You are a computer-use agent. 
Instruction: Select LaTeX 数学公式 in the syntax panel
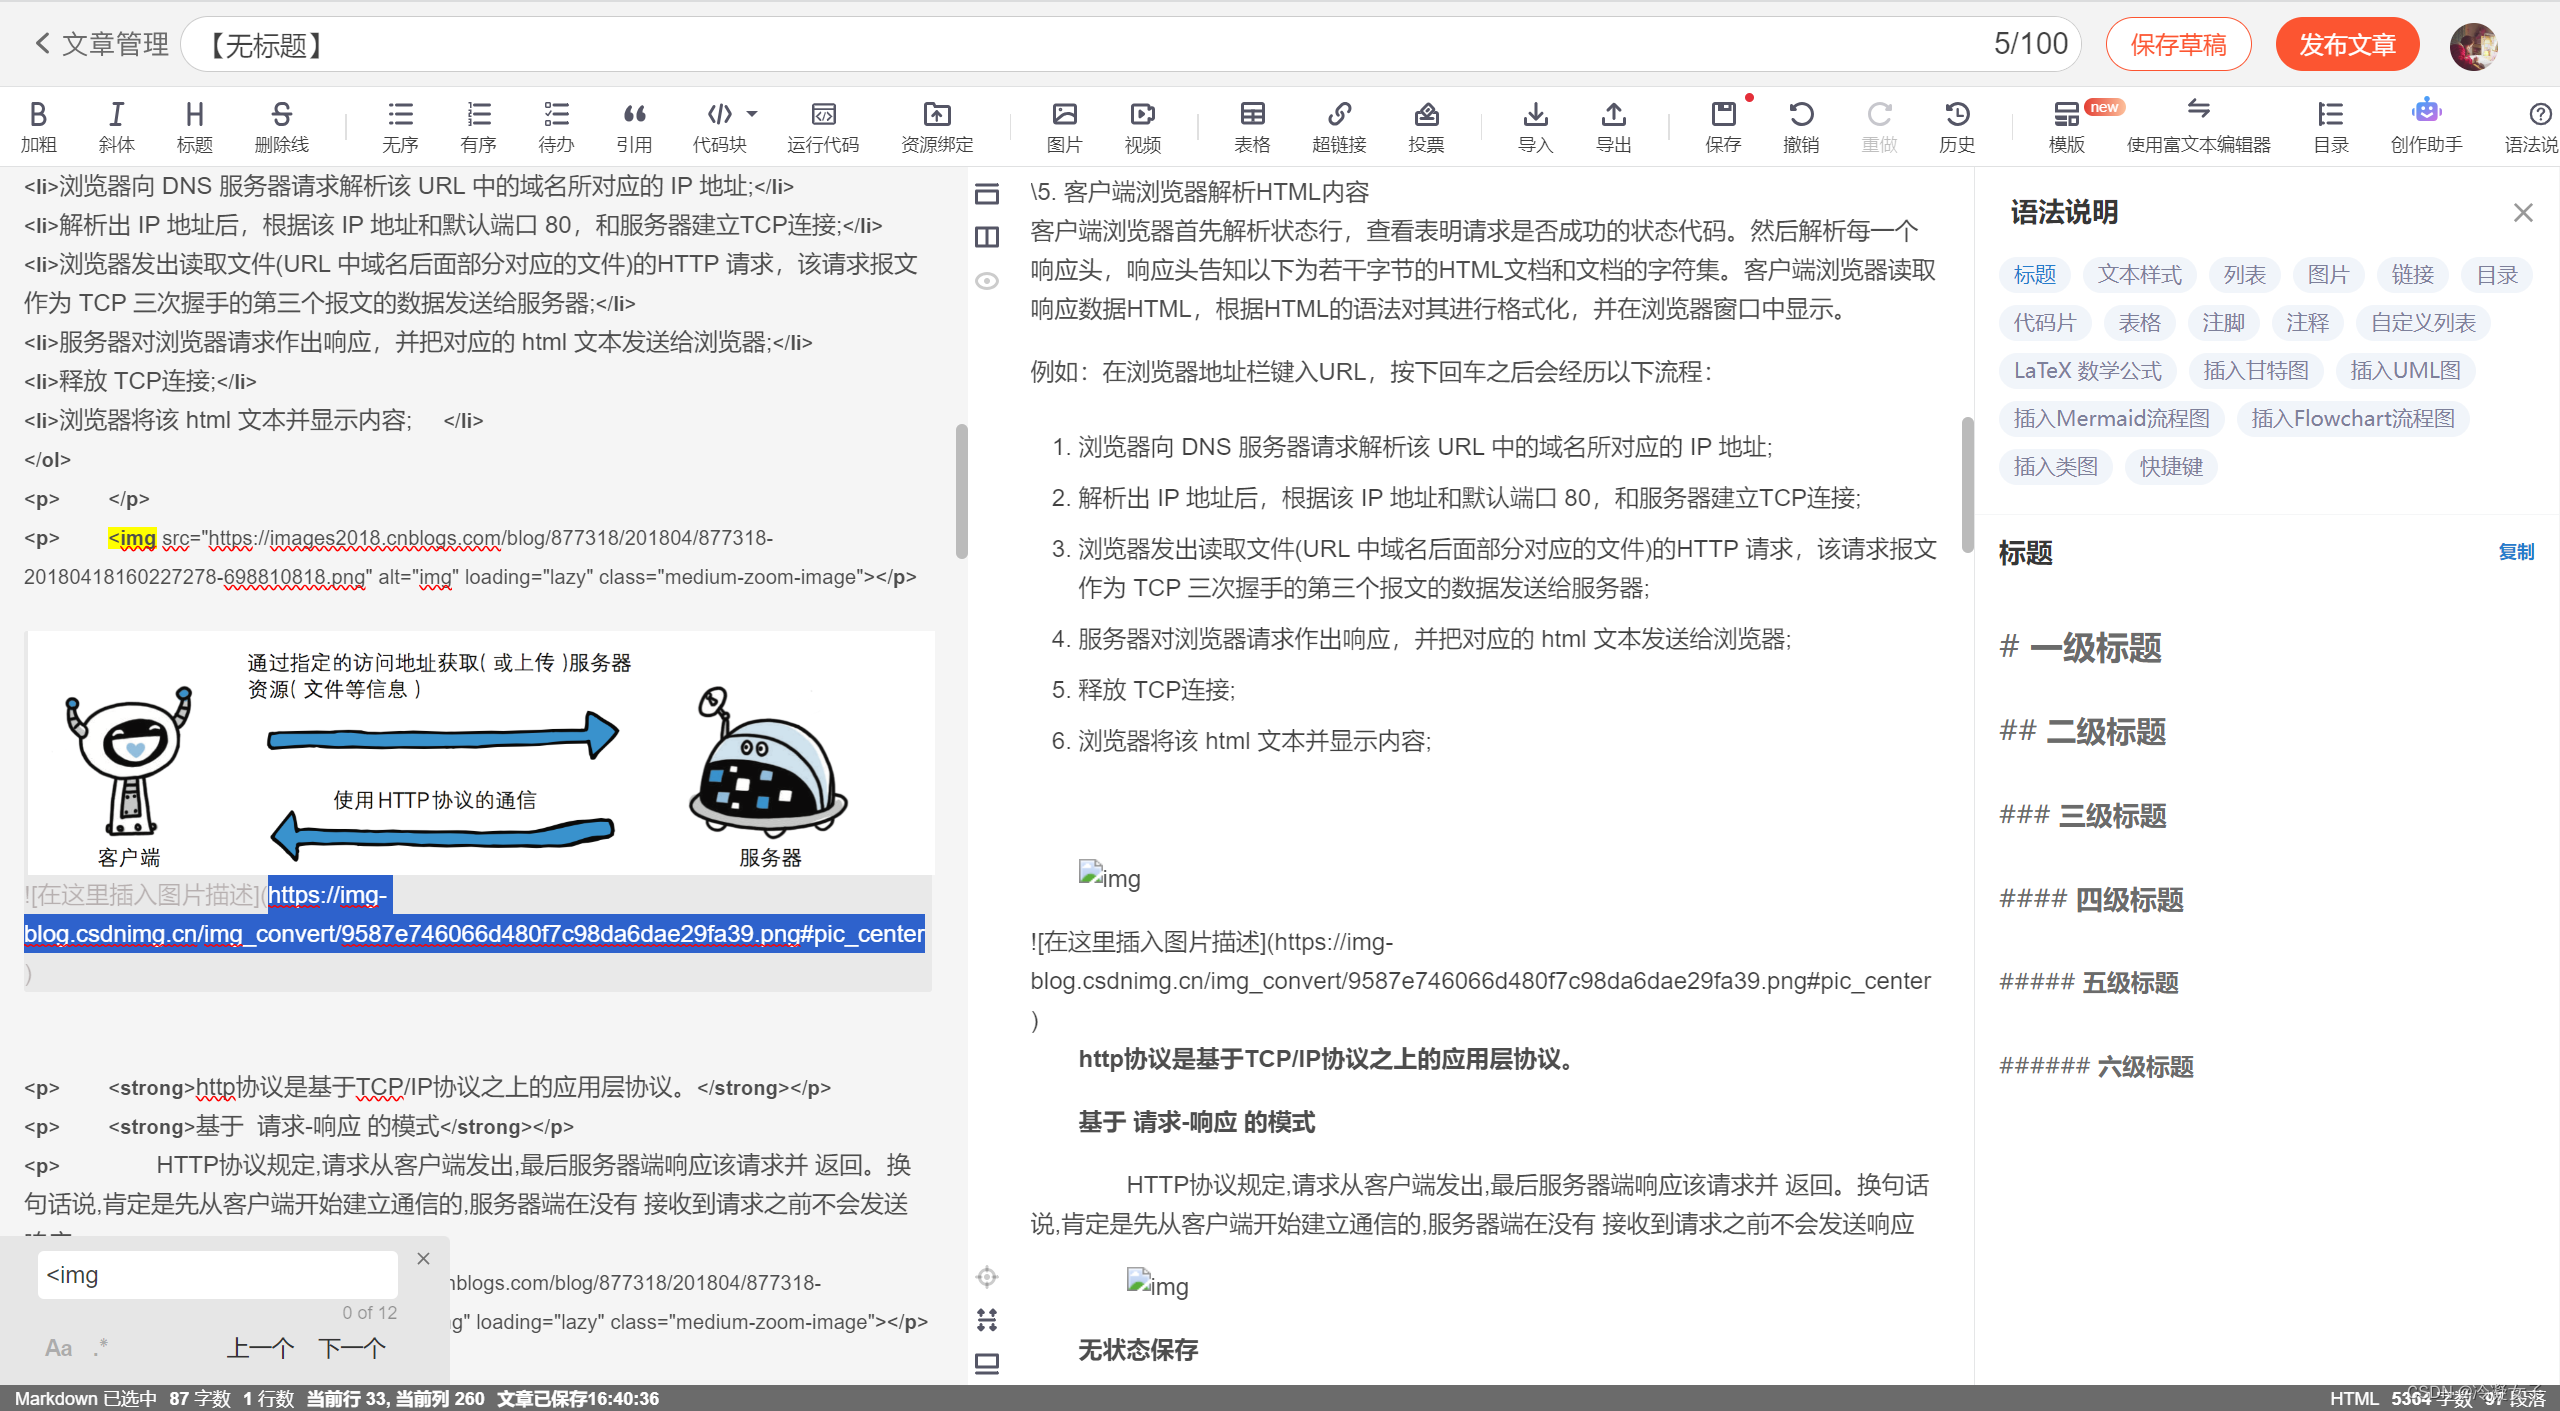tap(2087, 370)
